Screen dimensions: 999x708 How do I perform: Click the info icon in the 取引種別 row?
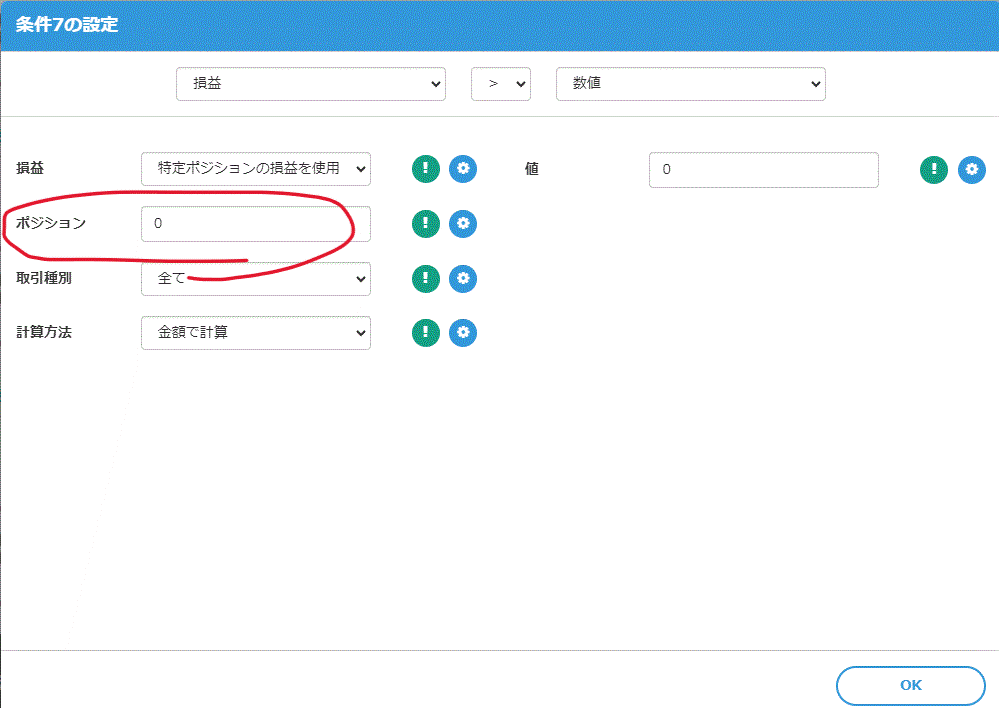(425, 279)
